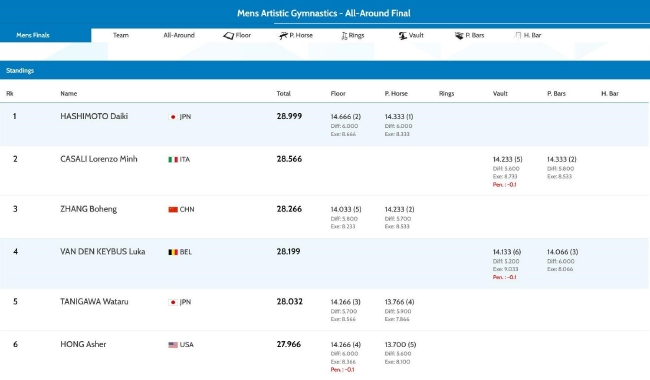Click the Italy flag beside CASALI
The height and width of the screenshot is (380, 650).
(x=173, y=160)
